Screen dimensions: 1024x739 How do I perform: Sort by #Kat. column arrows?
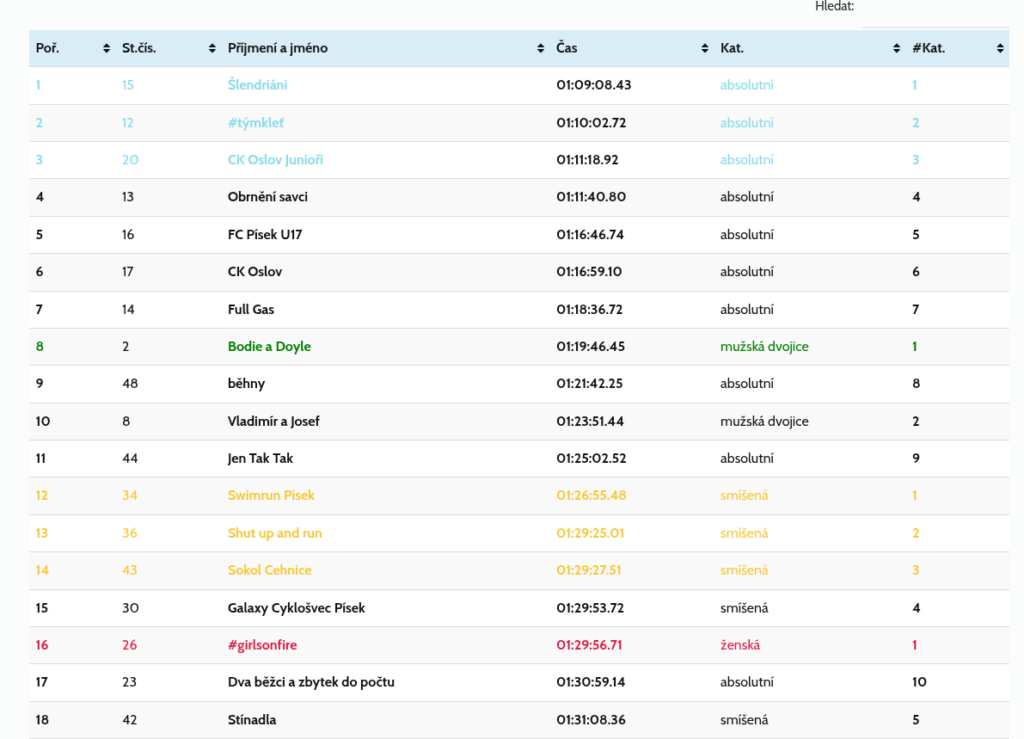click(1000, 48)
